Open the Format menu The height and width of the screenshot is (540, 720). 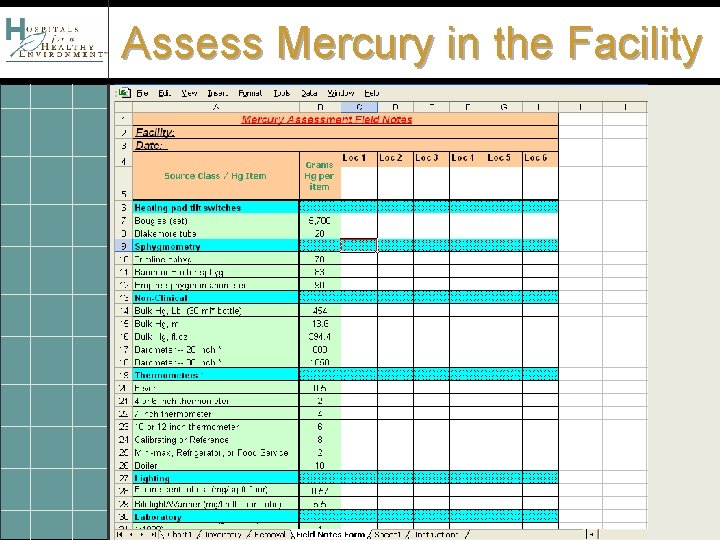tap(250, 93)
